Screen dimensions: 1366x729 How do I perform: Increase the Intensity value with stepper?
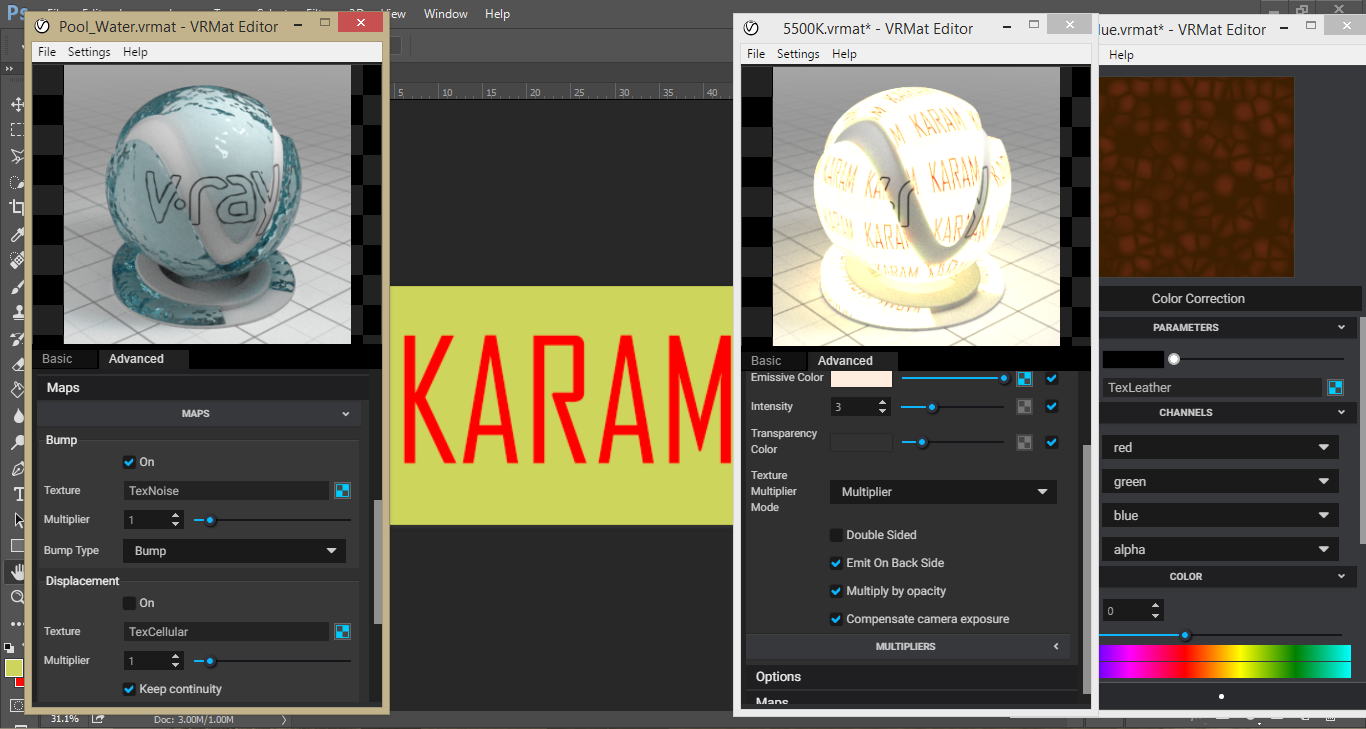pyautogui.click(x=882, y=402)
